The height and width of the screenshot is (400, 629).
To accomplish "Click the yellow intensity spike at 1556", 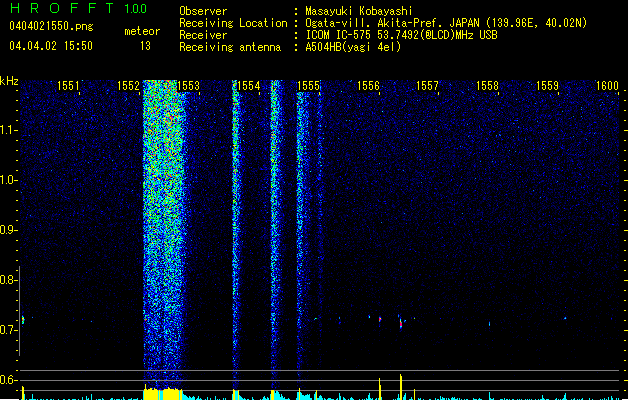I will 379,388.
